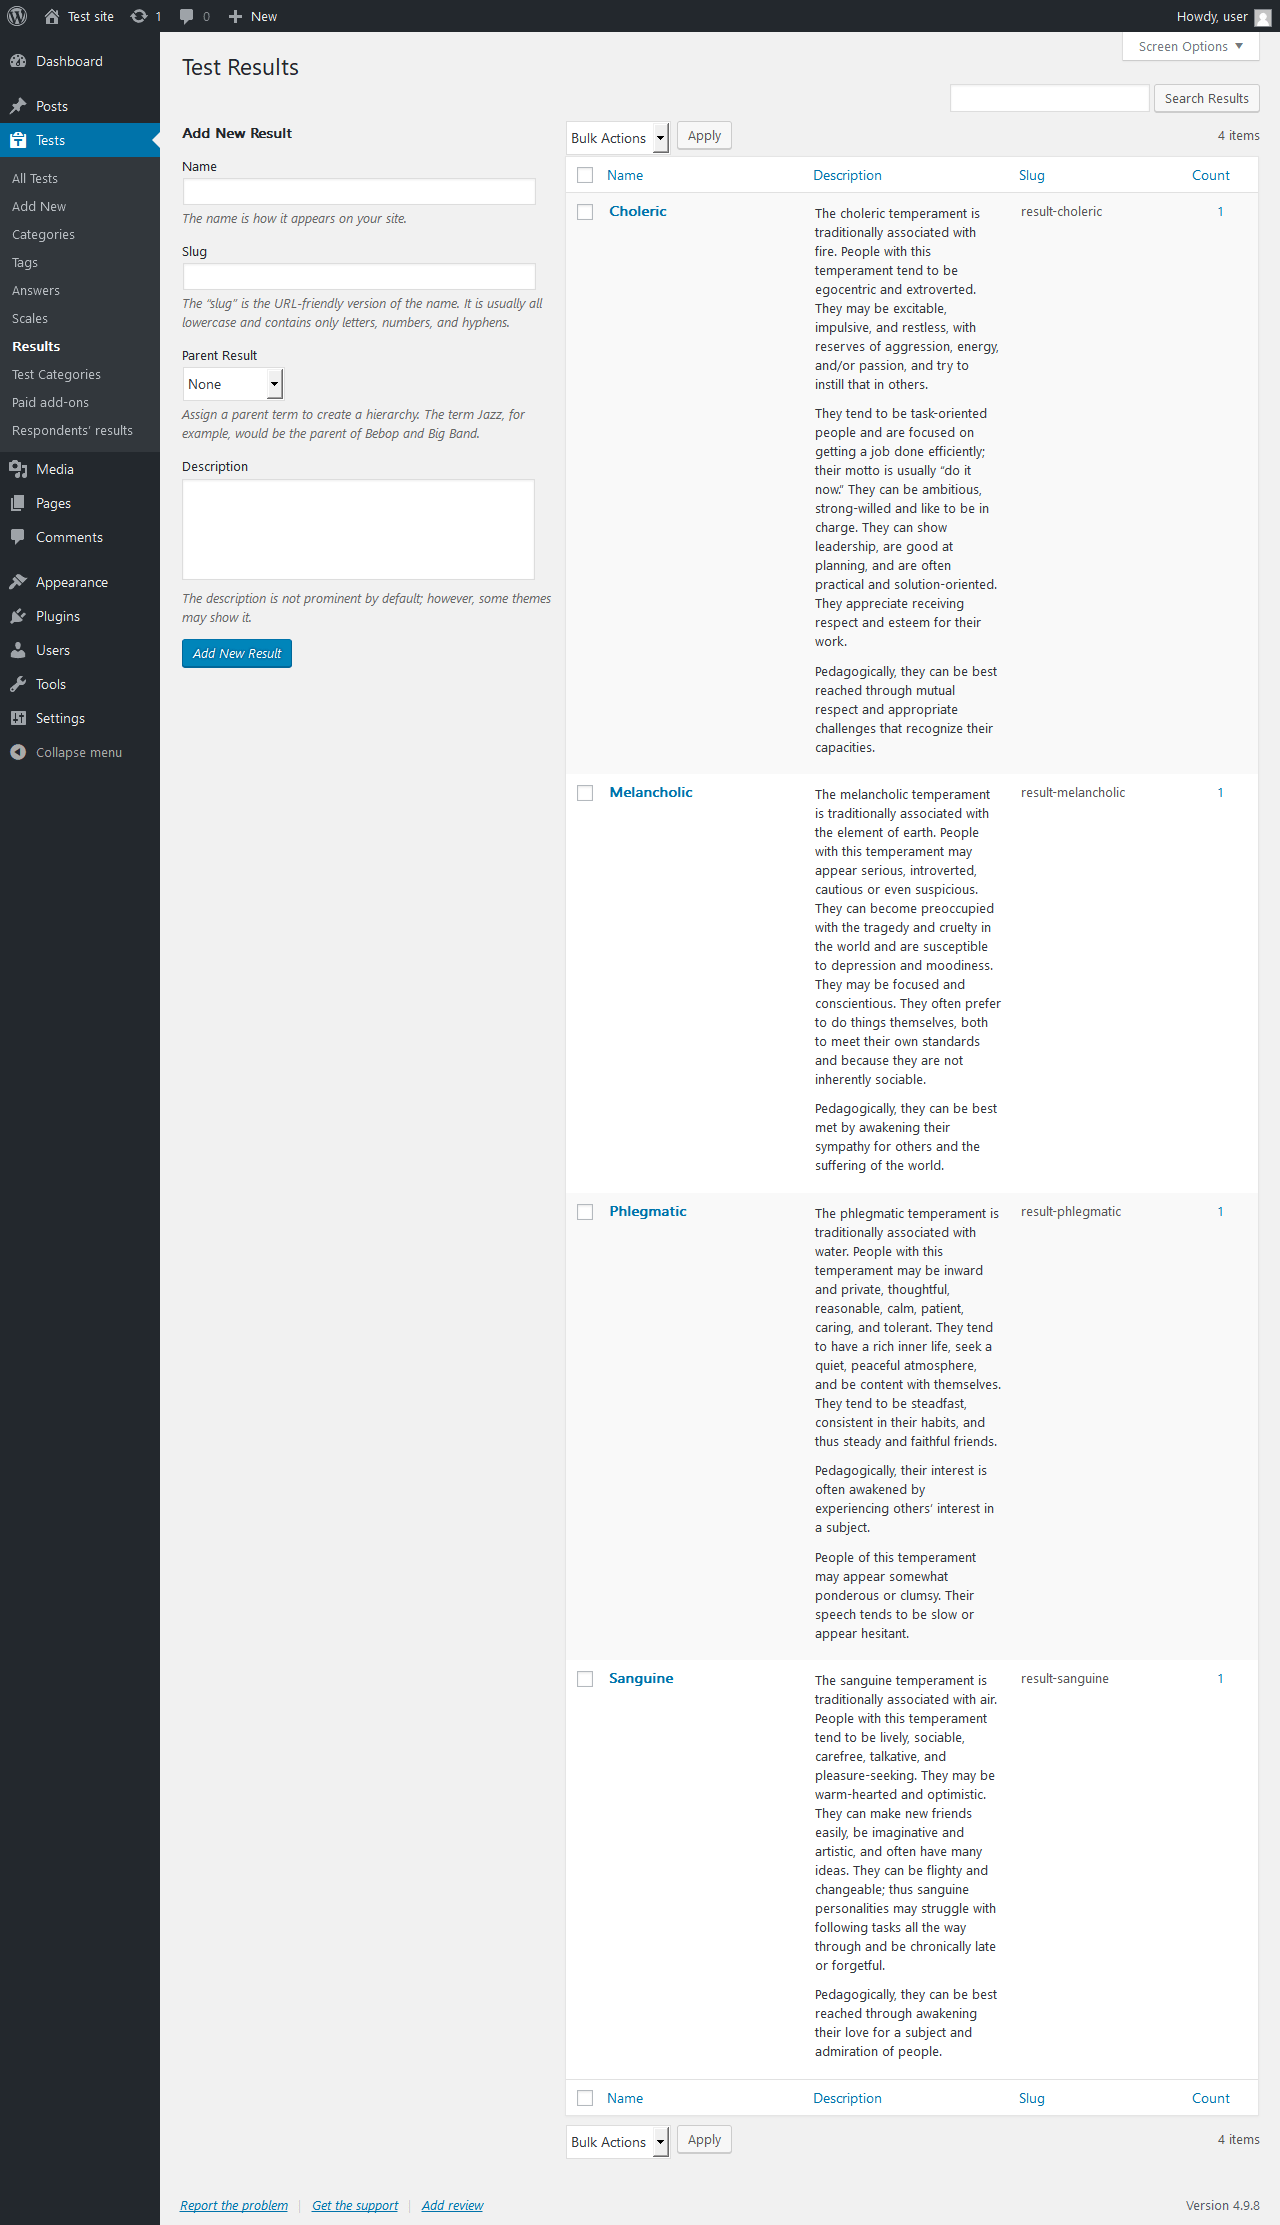Open the top Bulk Actions dropdown
Image resolution: width=1280 pixels, height=2225 pixels.
tap(617, 138)
